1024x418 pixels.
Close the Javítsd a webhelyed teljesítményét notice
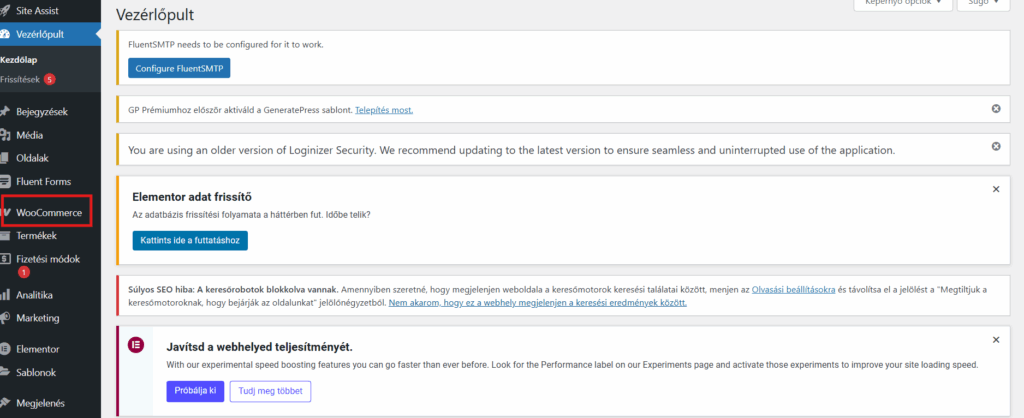tap(995, 340)
